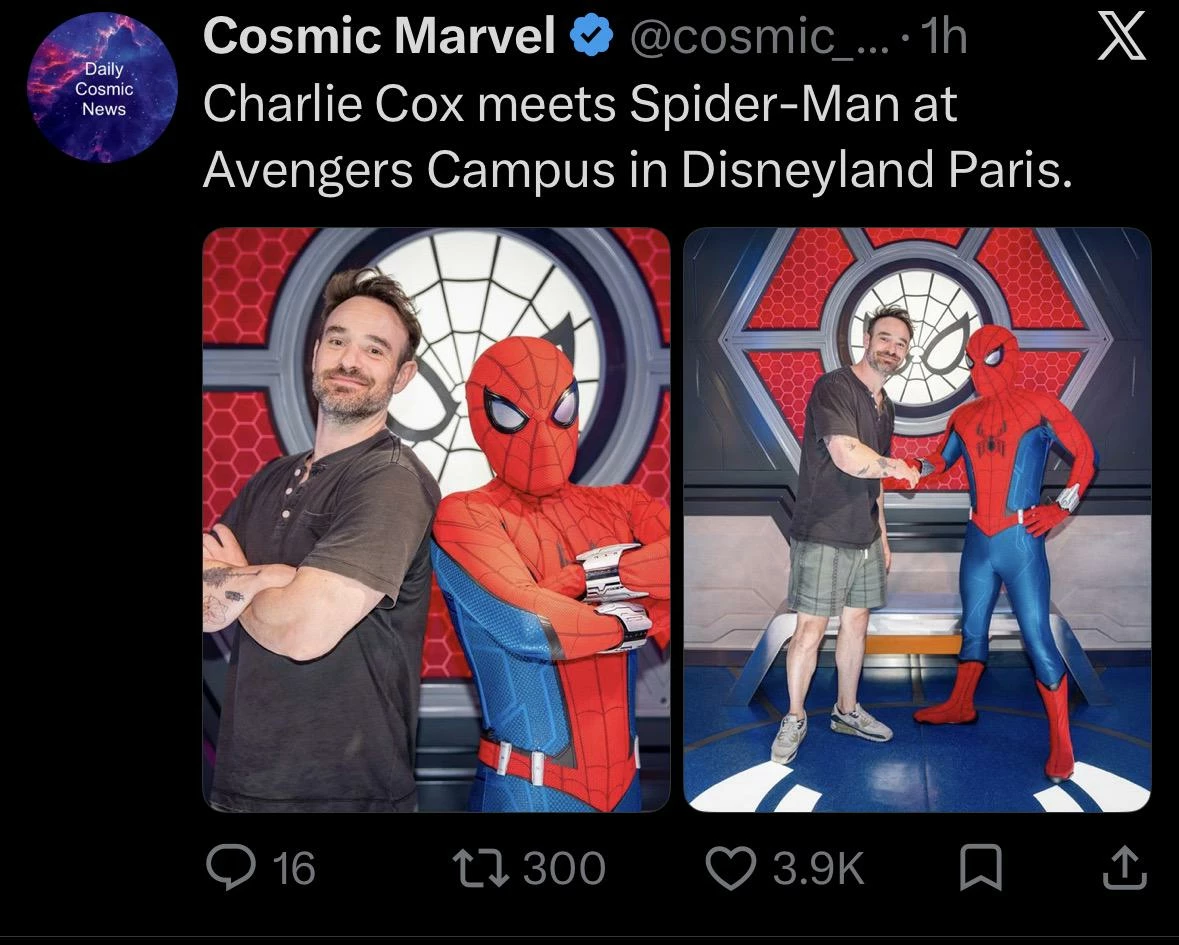
Task: Click the 3.9K likes count
Action: pyautogui.click(x=819, y=868)
